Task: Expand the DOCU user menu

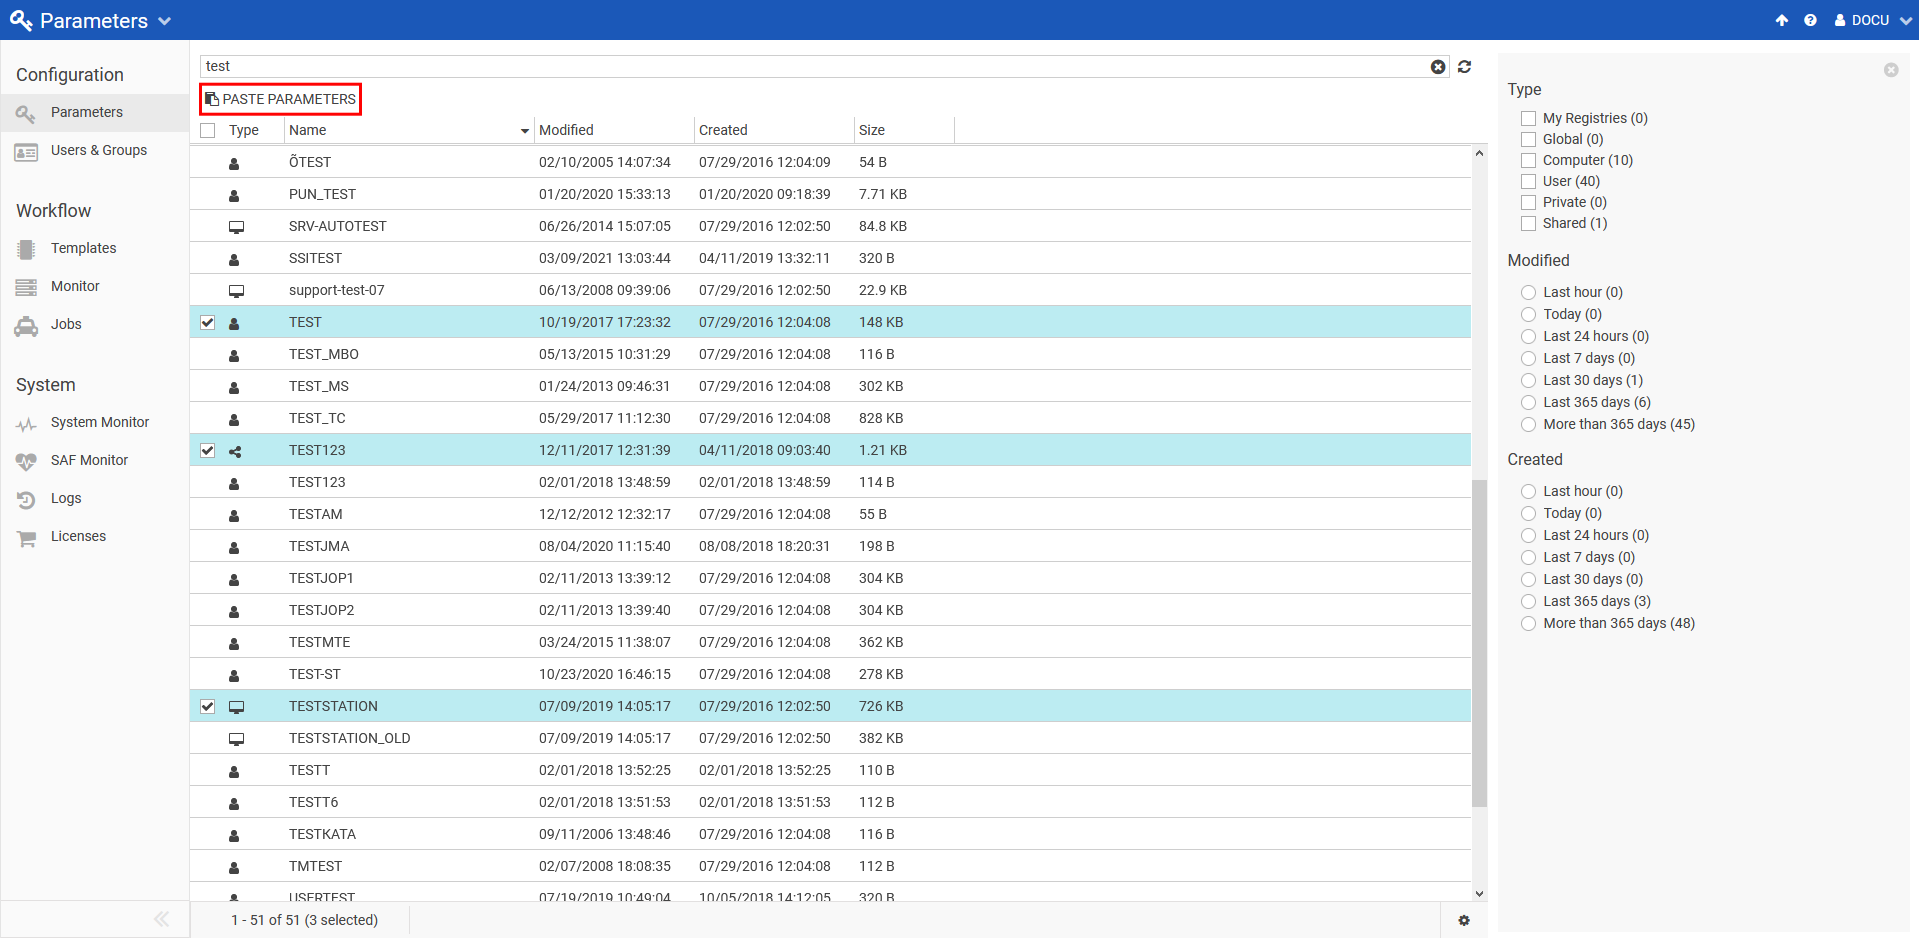Action: coord(1872,20)
